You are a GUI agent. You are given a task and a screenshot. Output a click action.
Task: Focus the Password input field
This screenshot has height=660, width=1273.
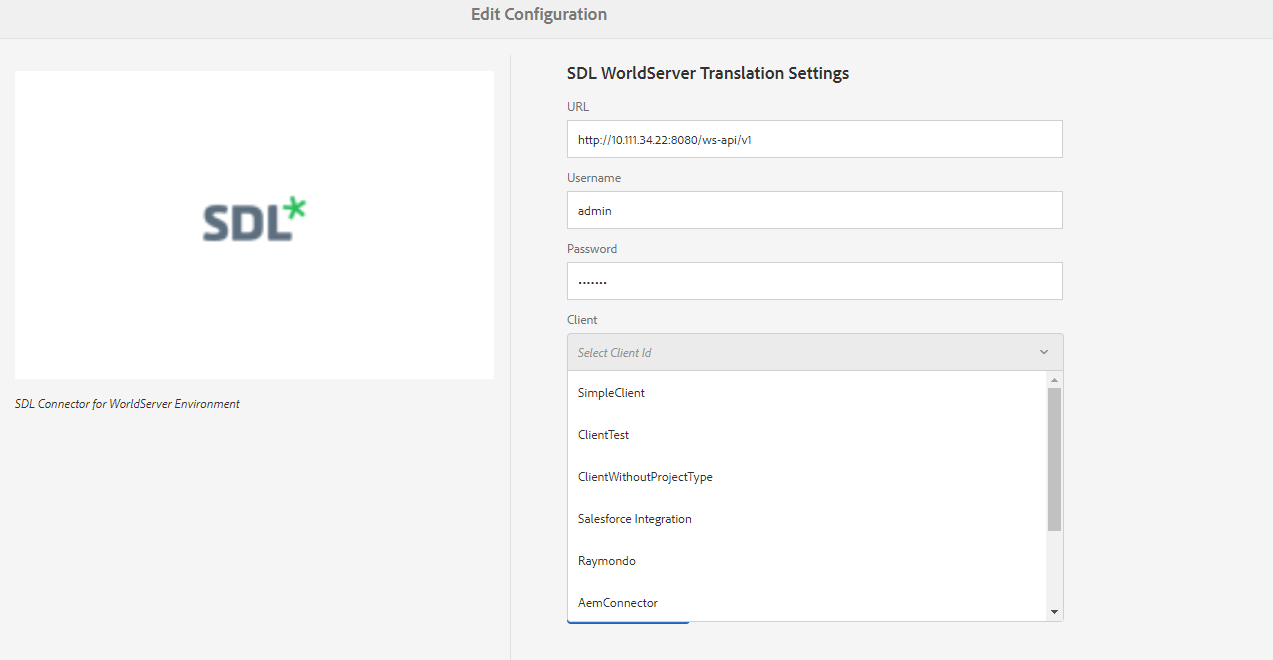[x=814, y=281]
